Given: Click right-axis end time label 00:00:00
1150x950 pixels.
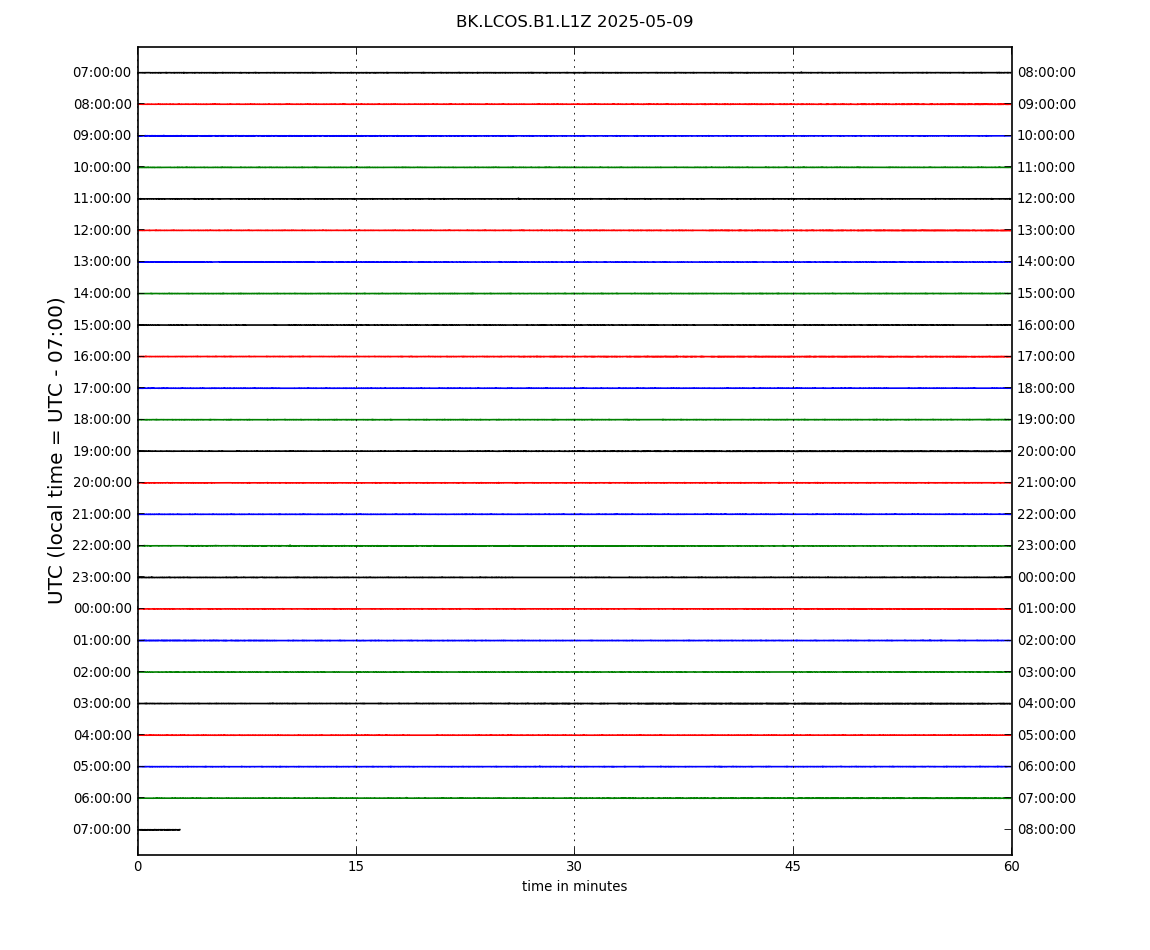Looking at the screenshot, I should [x=1047, y=577].
